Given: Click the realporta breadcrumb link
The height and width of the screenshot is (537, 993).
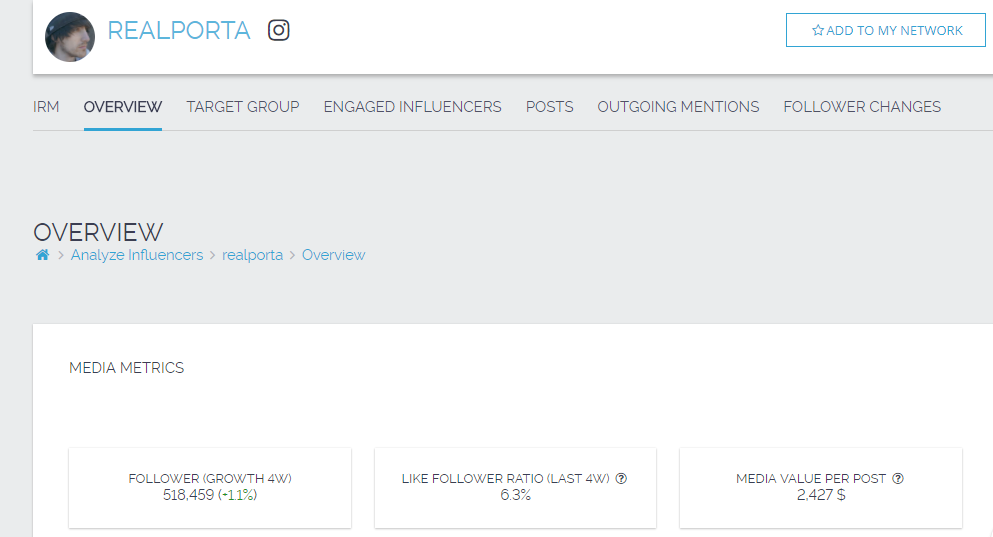Looking at the screenshot, I should [x=252, y=255].
